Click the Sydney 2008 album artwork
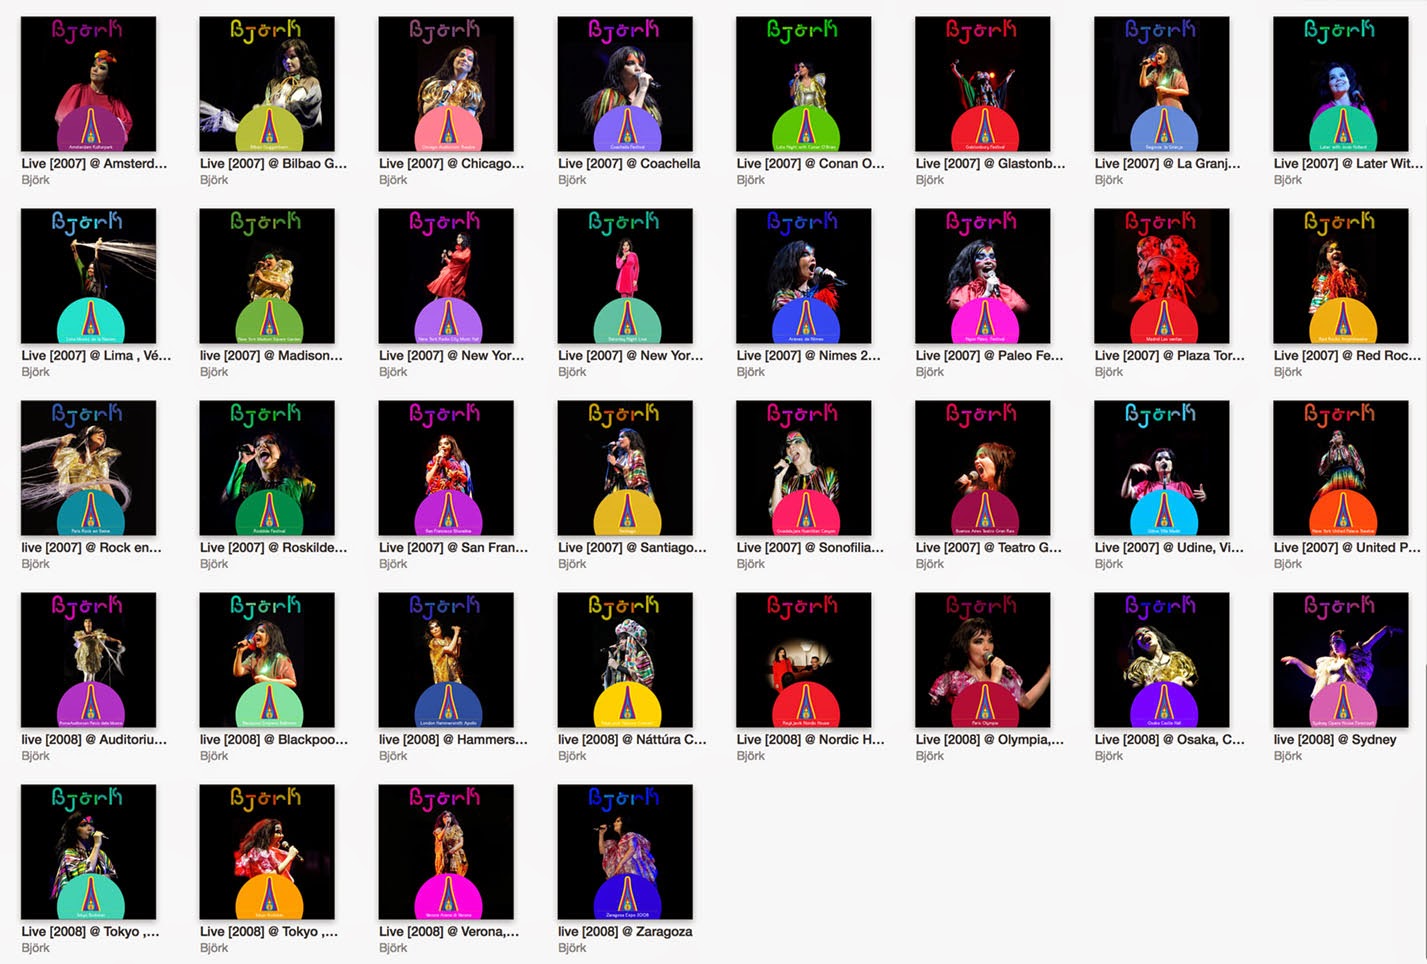 tap(1341, 660)
